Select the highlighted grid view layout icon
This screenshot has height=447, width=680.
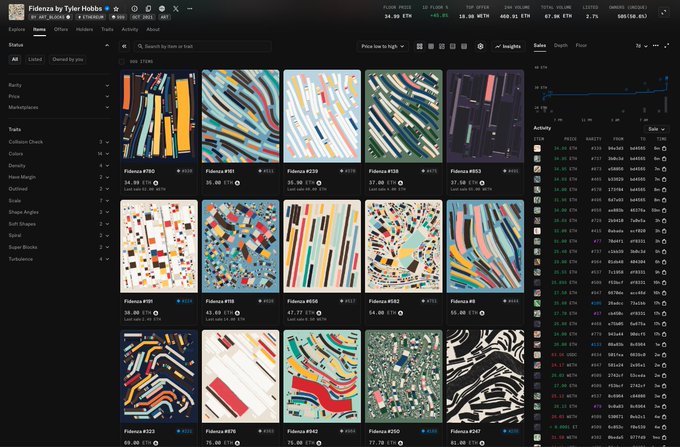pos(419,46)
